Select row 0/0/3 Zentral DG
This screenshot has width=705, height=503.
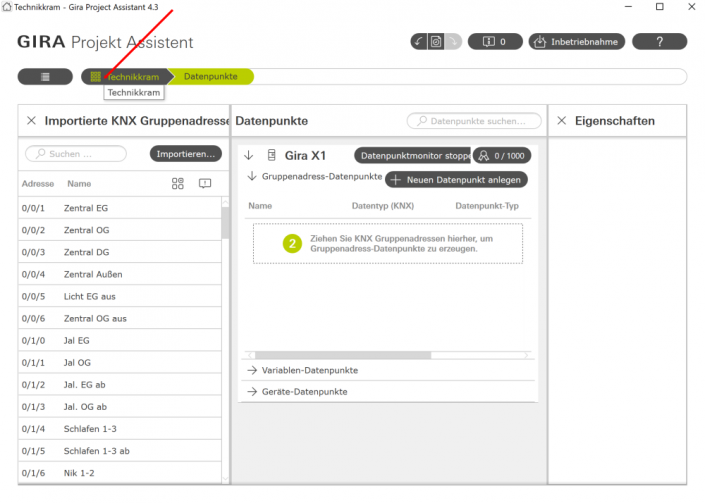[x=120, y=252]
